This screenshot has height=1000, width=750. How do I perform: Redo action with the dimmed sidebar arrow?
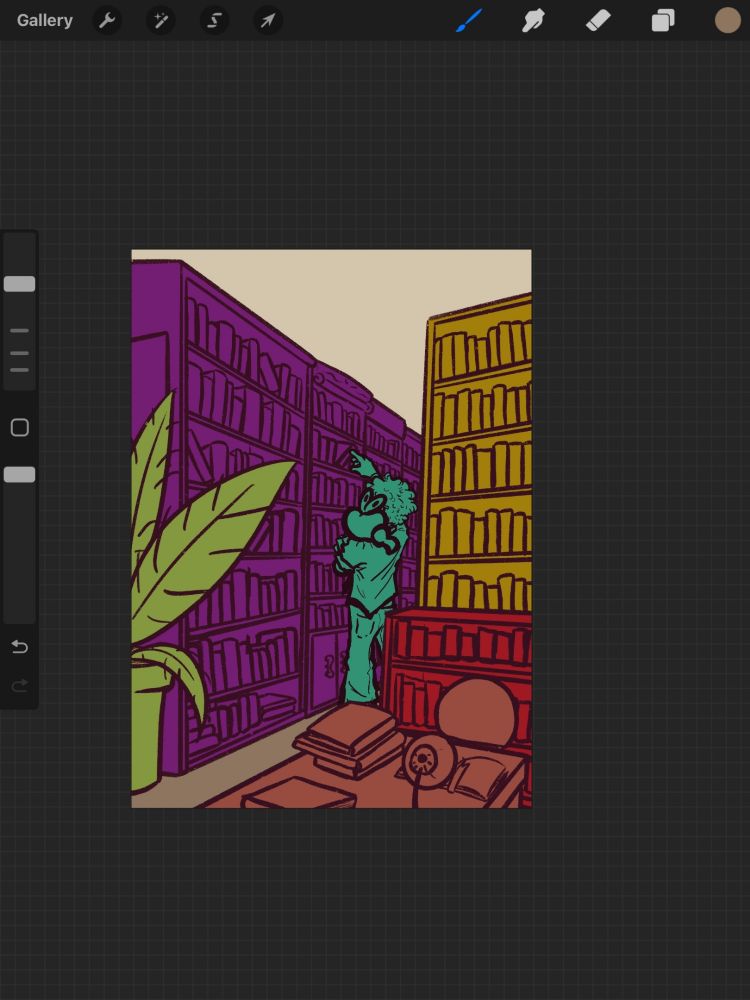tap(20, 685)
